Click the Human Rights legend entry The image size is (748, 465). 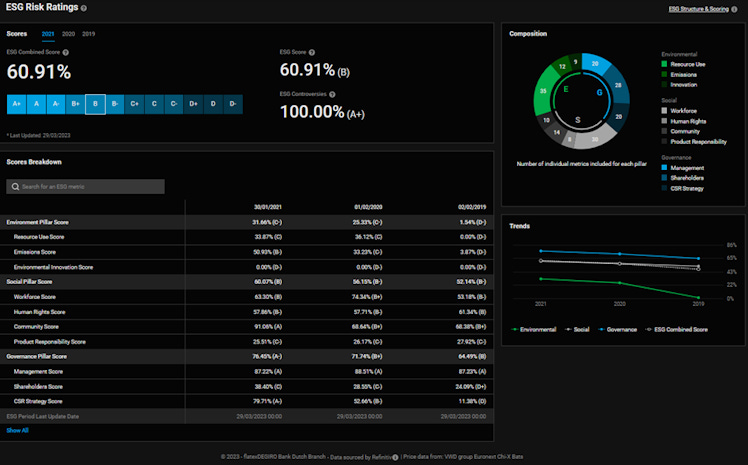pyautogui.click(x=684, y=121)
